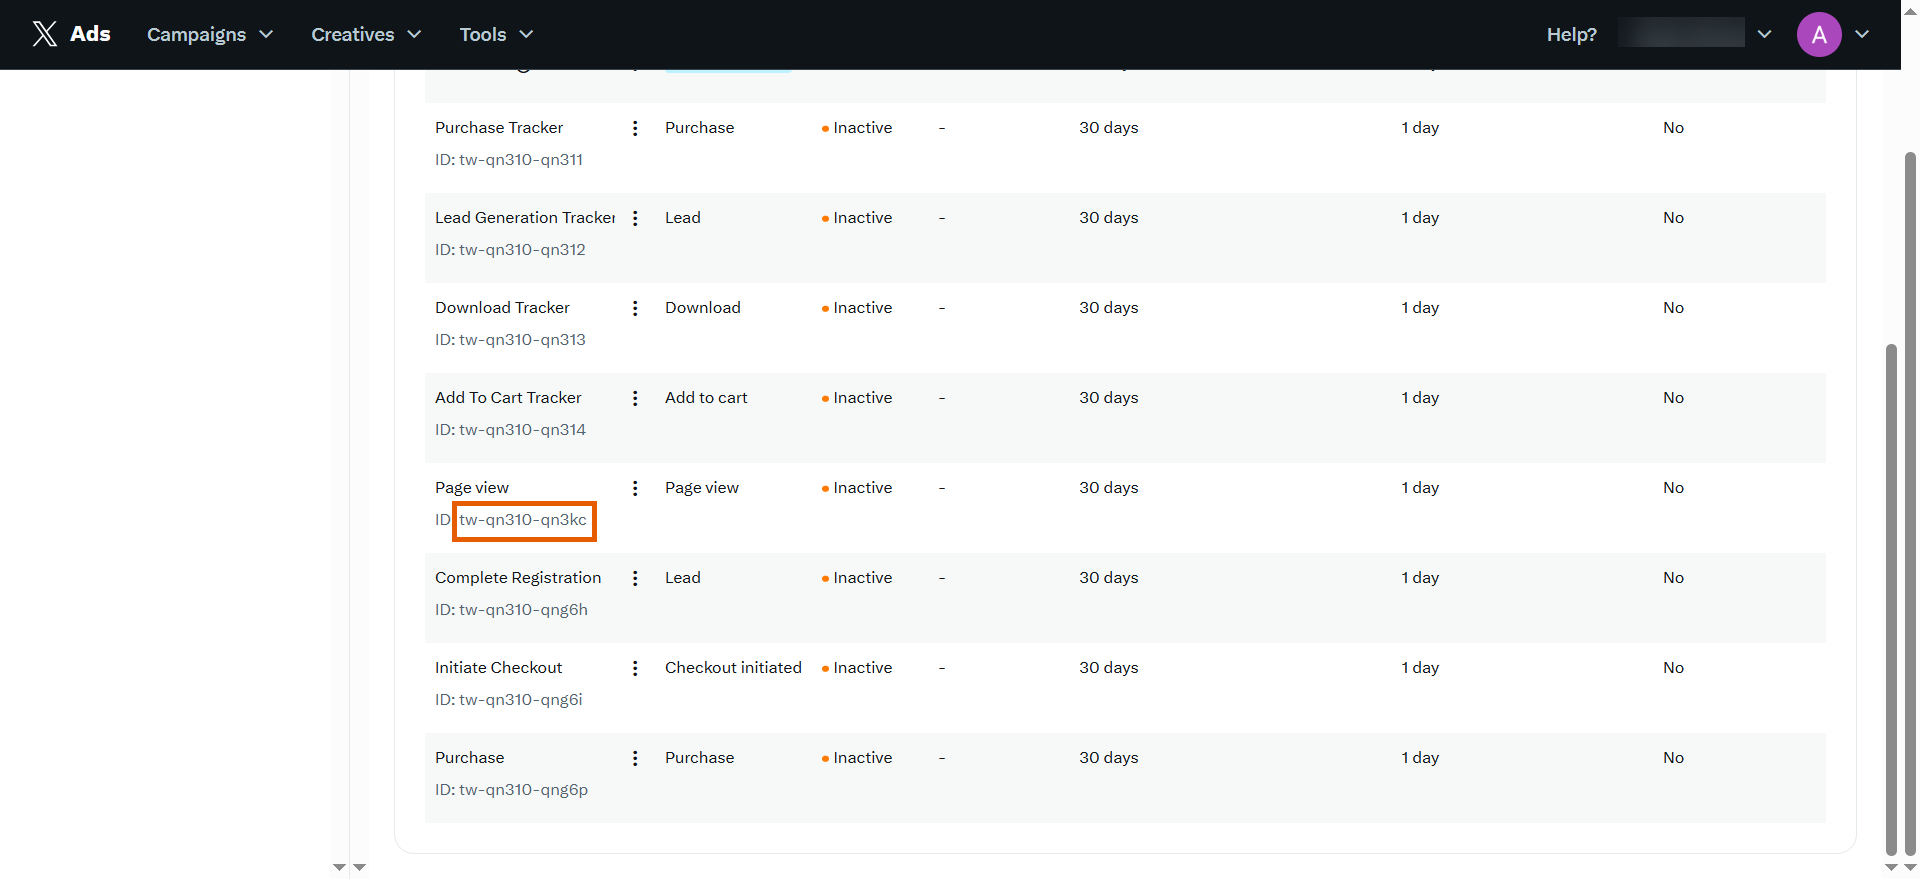Select the Purchase Tracker event name
This screenshot has width=1920, height=879.
coord(499,128)
